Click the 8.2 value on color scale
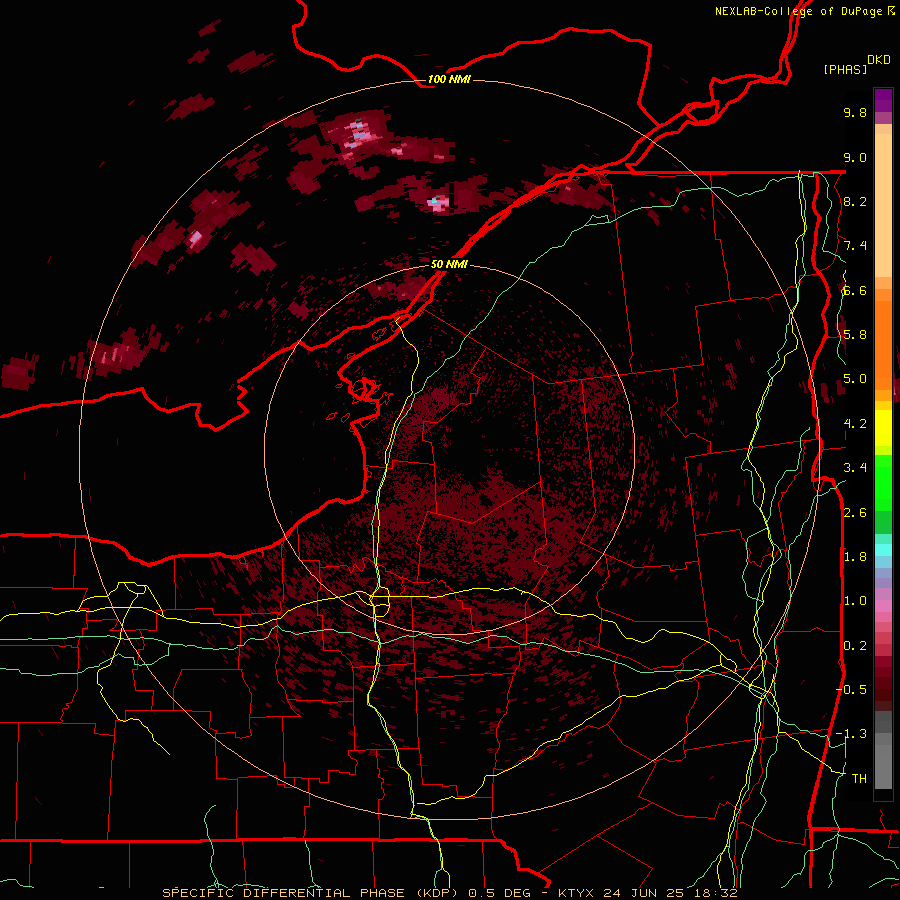The width and height of the screenshot is (900, 900). tap(855, 201)
